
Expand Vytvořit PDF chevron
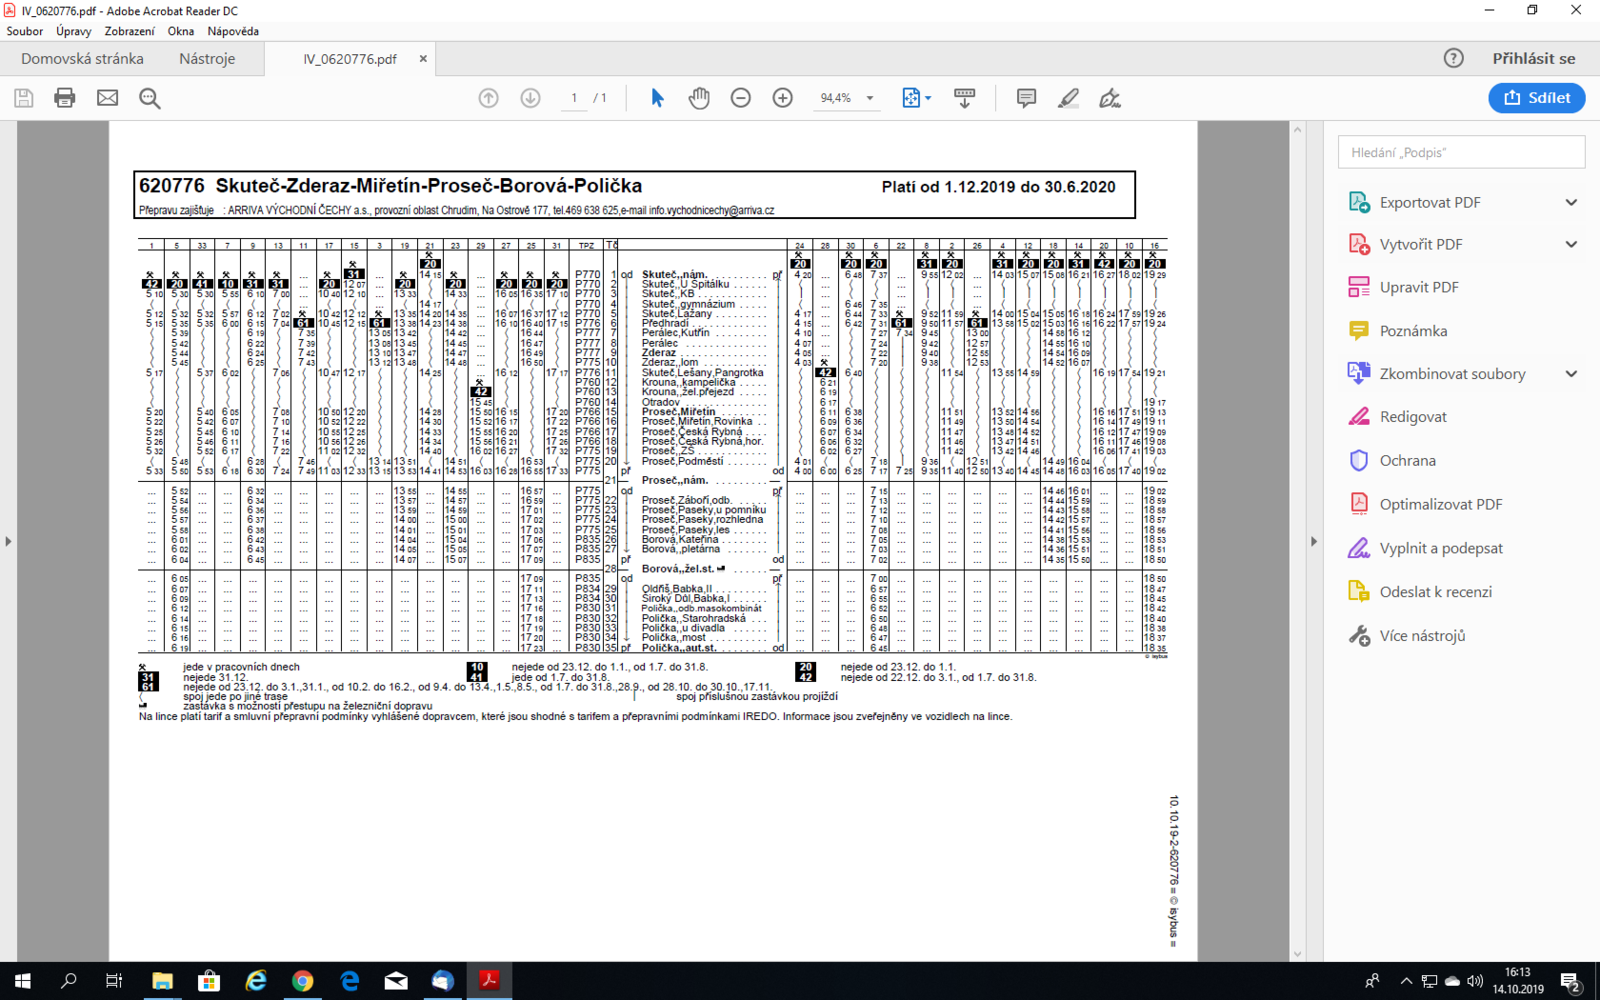pos(1571,244)
